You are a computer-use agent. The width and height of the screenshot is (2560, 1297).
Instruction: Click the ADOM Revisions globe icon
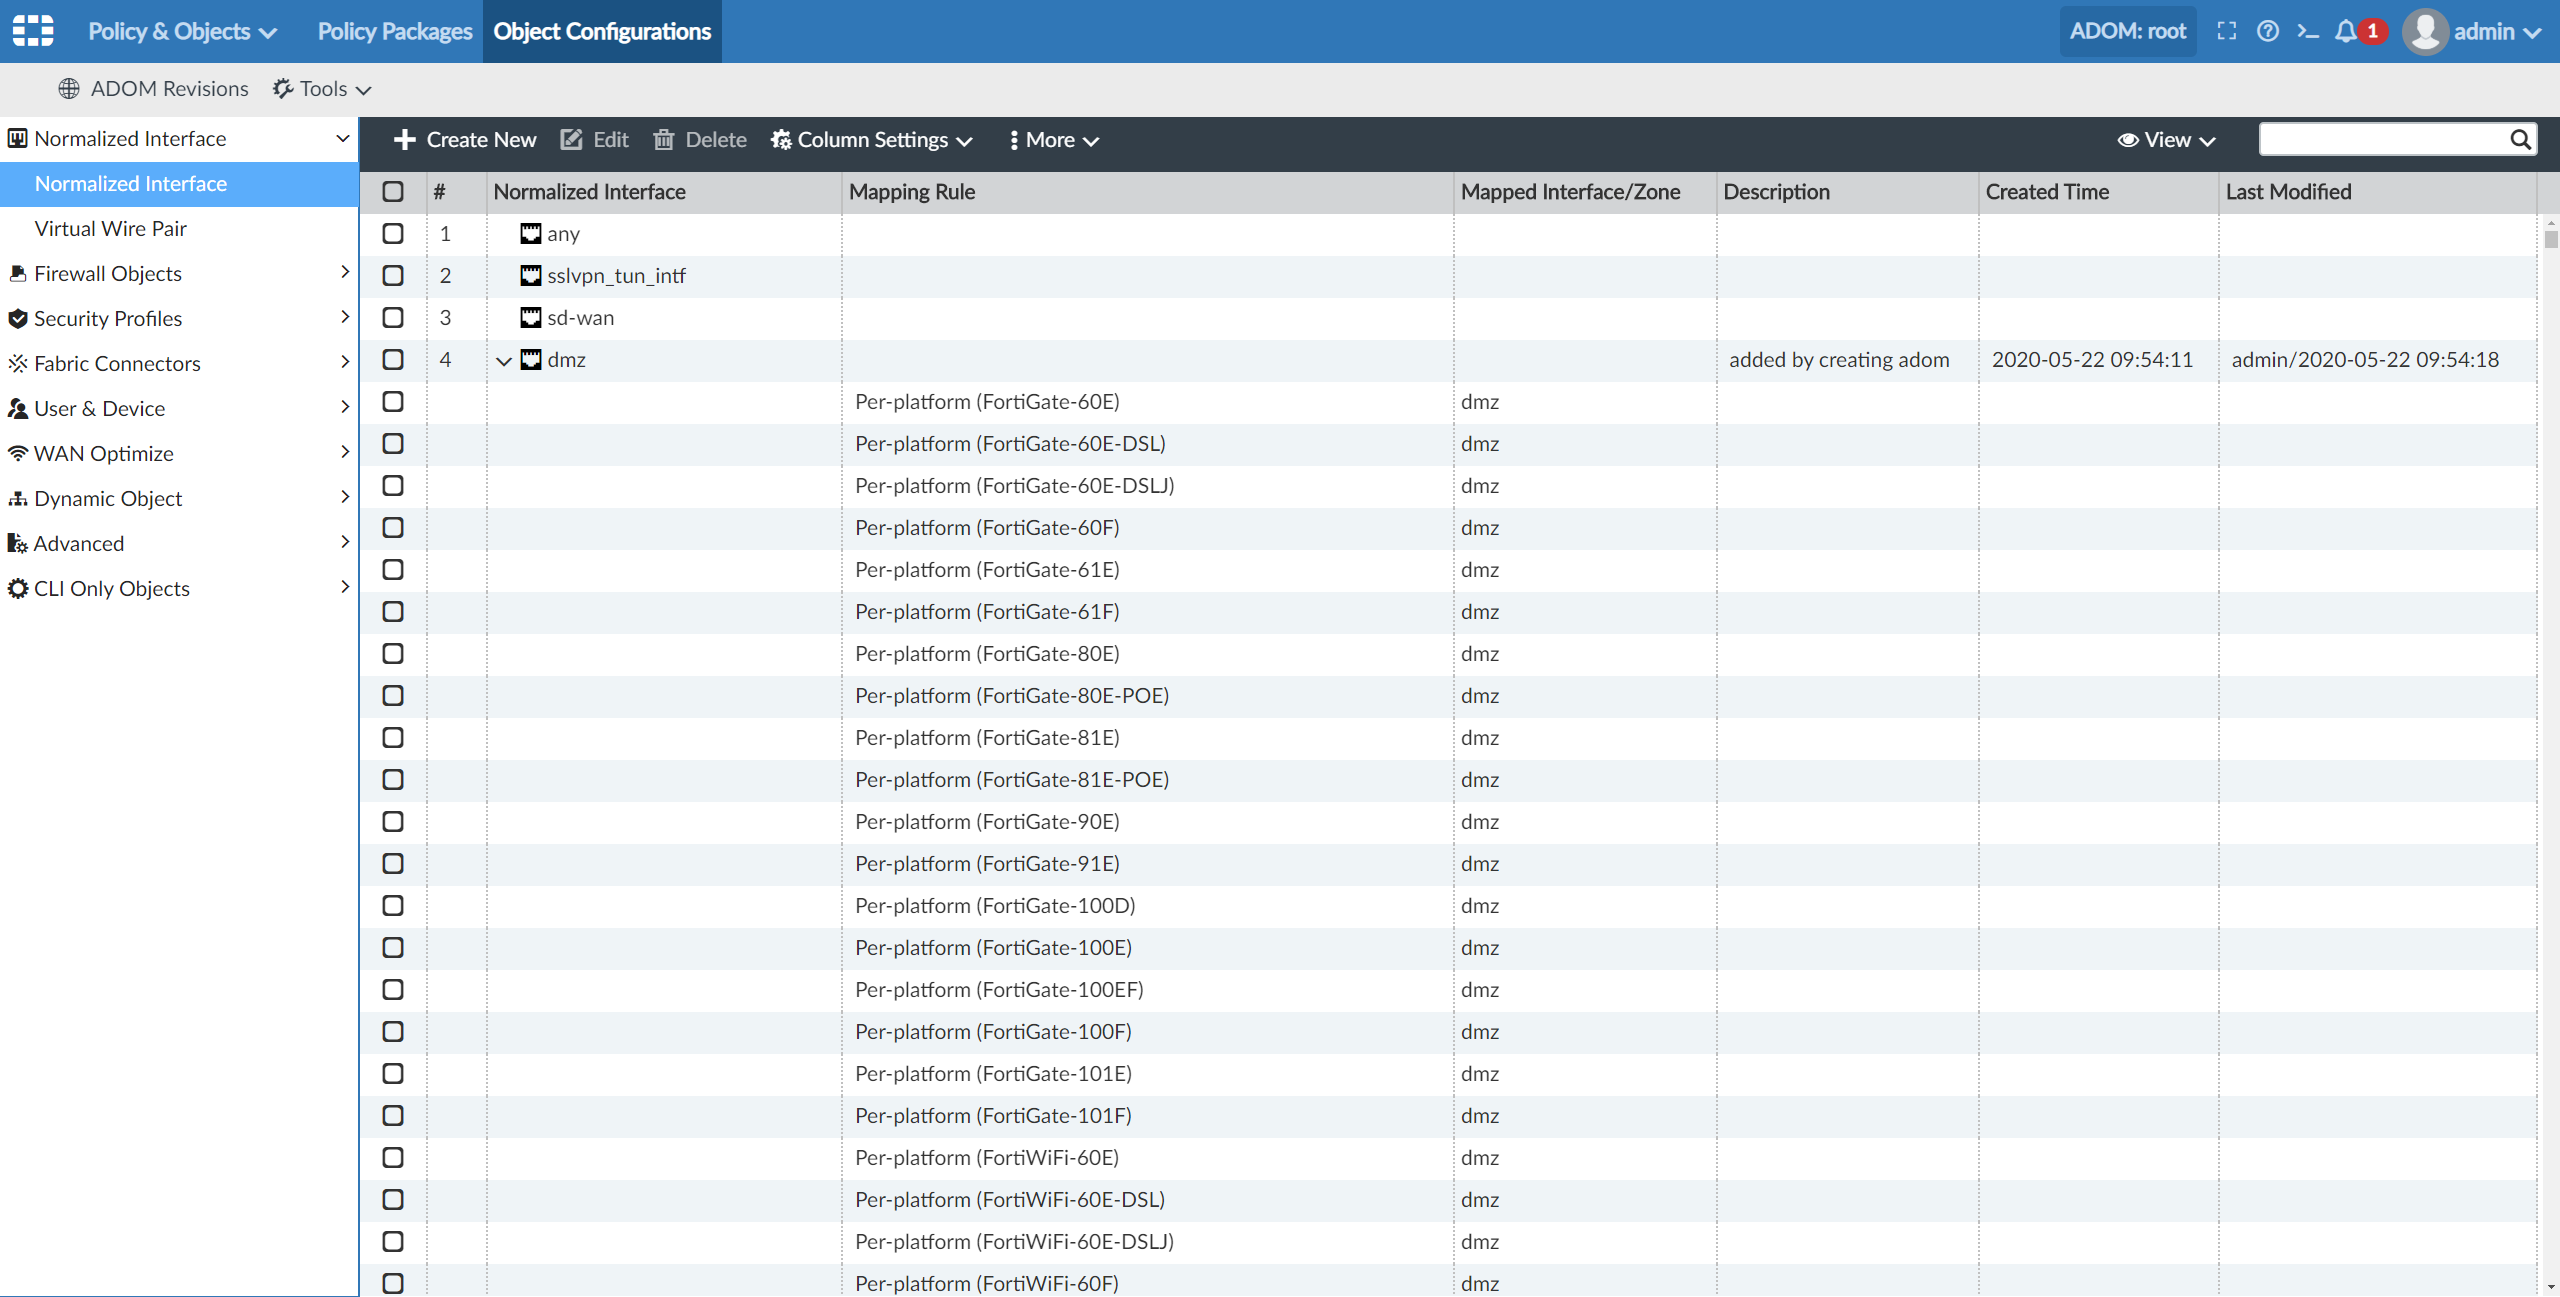click(69, 89)
